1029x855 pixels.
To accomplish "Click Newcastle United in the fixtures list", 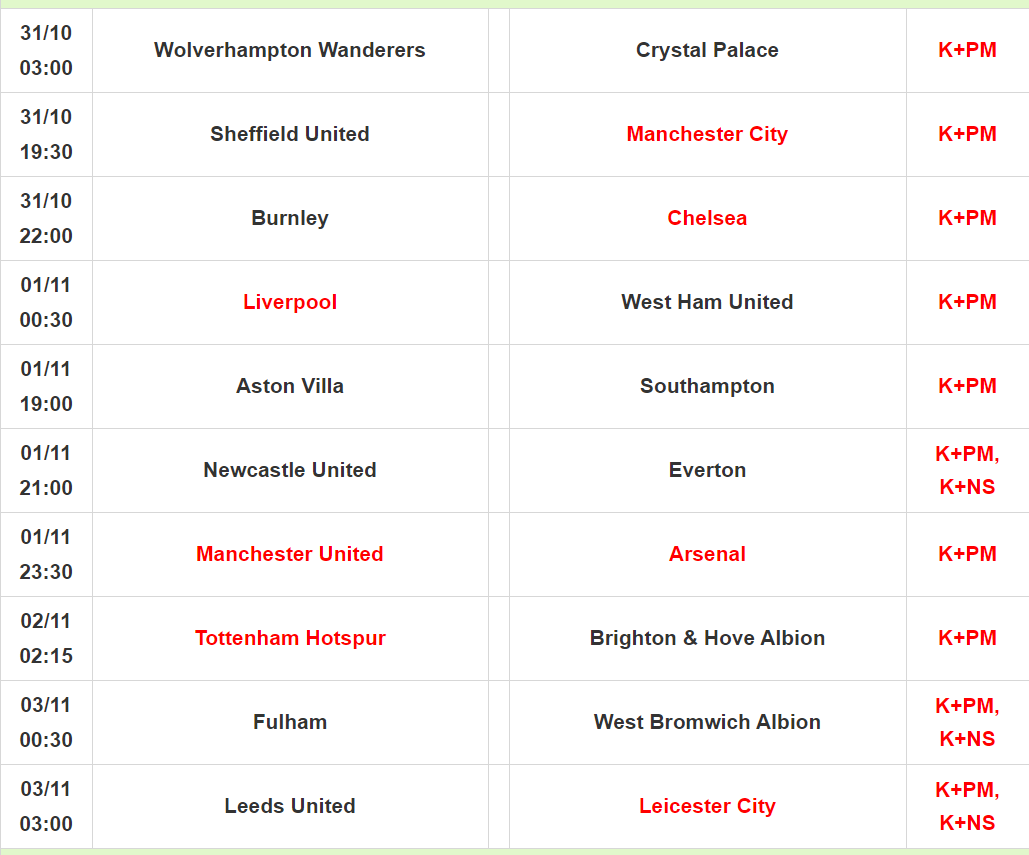I will pos(290,470).
